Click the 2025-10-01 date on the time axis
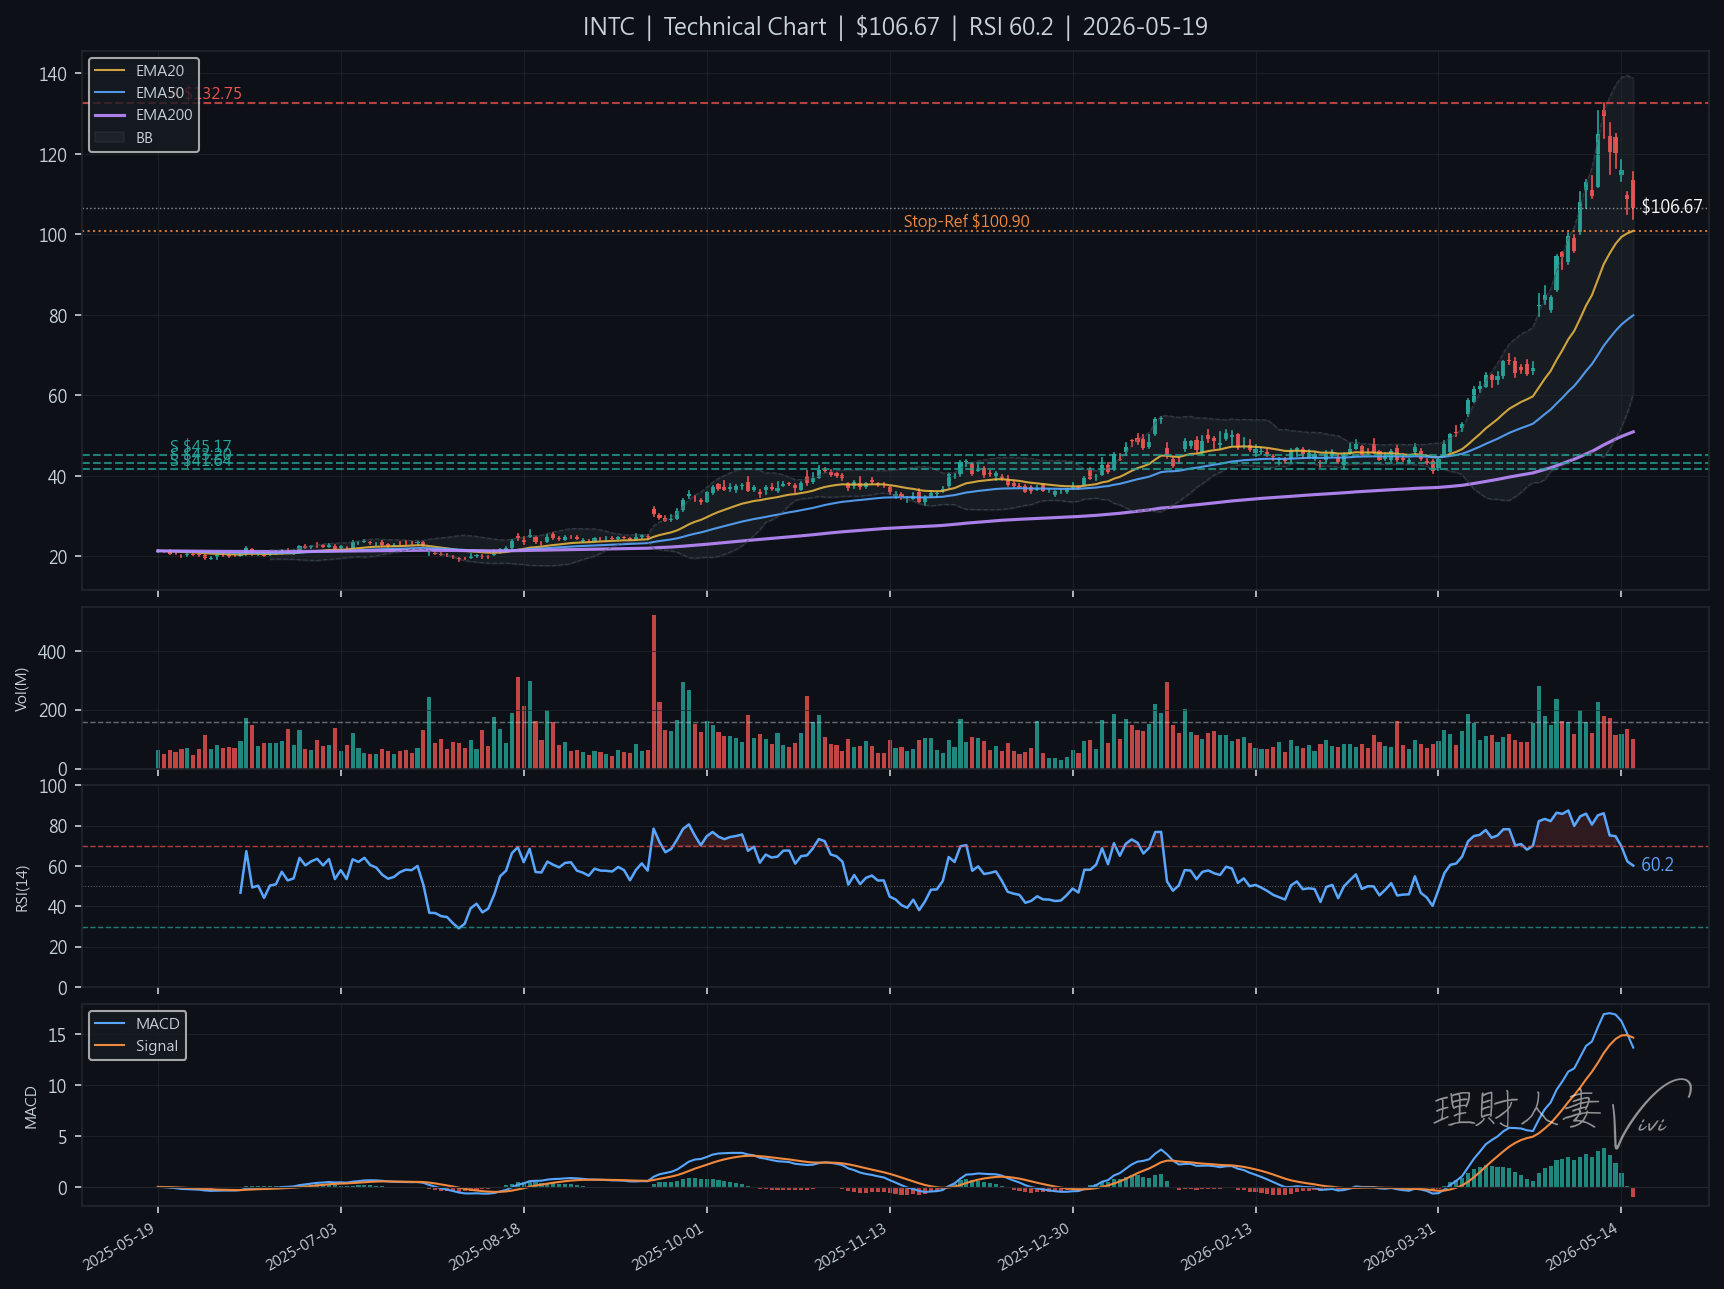Screen dimensions: 1724x1289 [x=669, y=1246]
